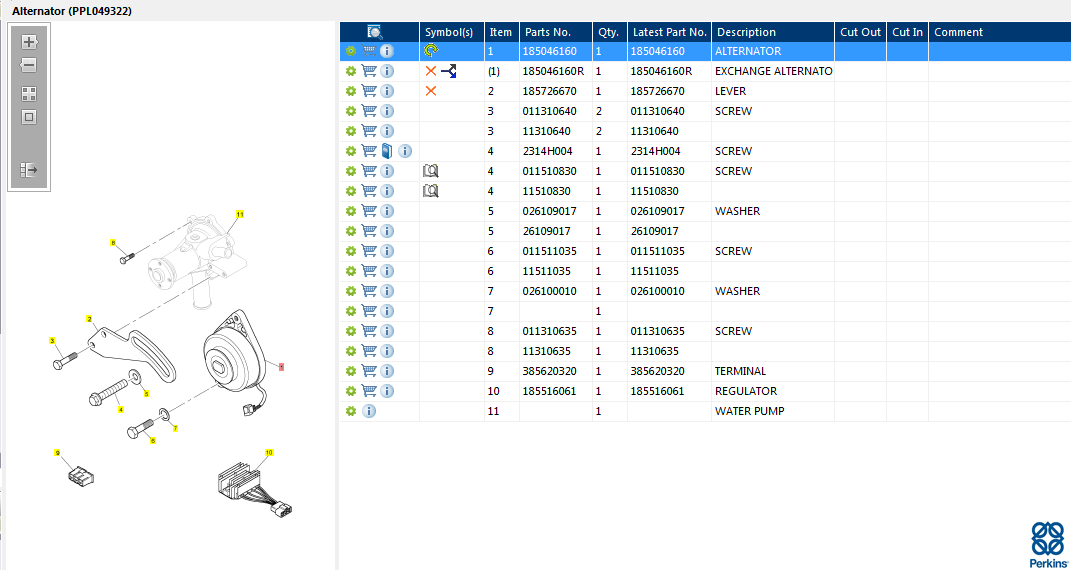
Task: Sort by the Symbol(s) column header
Action: [x=451, y=32]
